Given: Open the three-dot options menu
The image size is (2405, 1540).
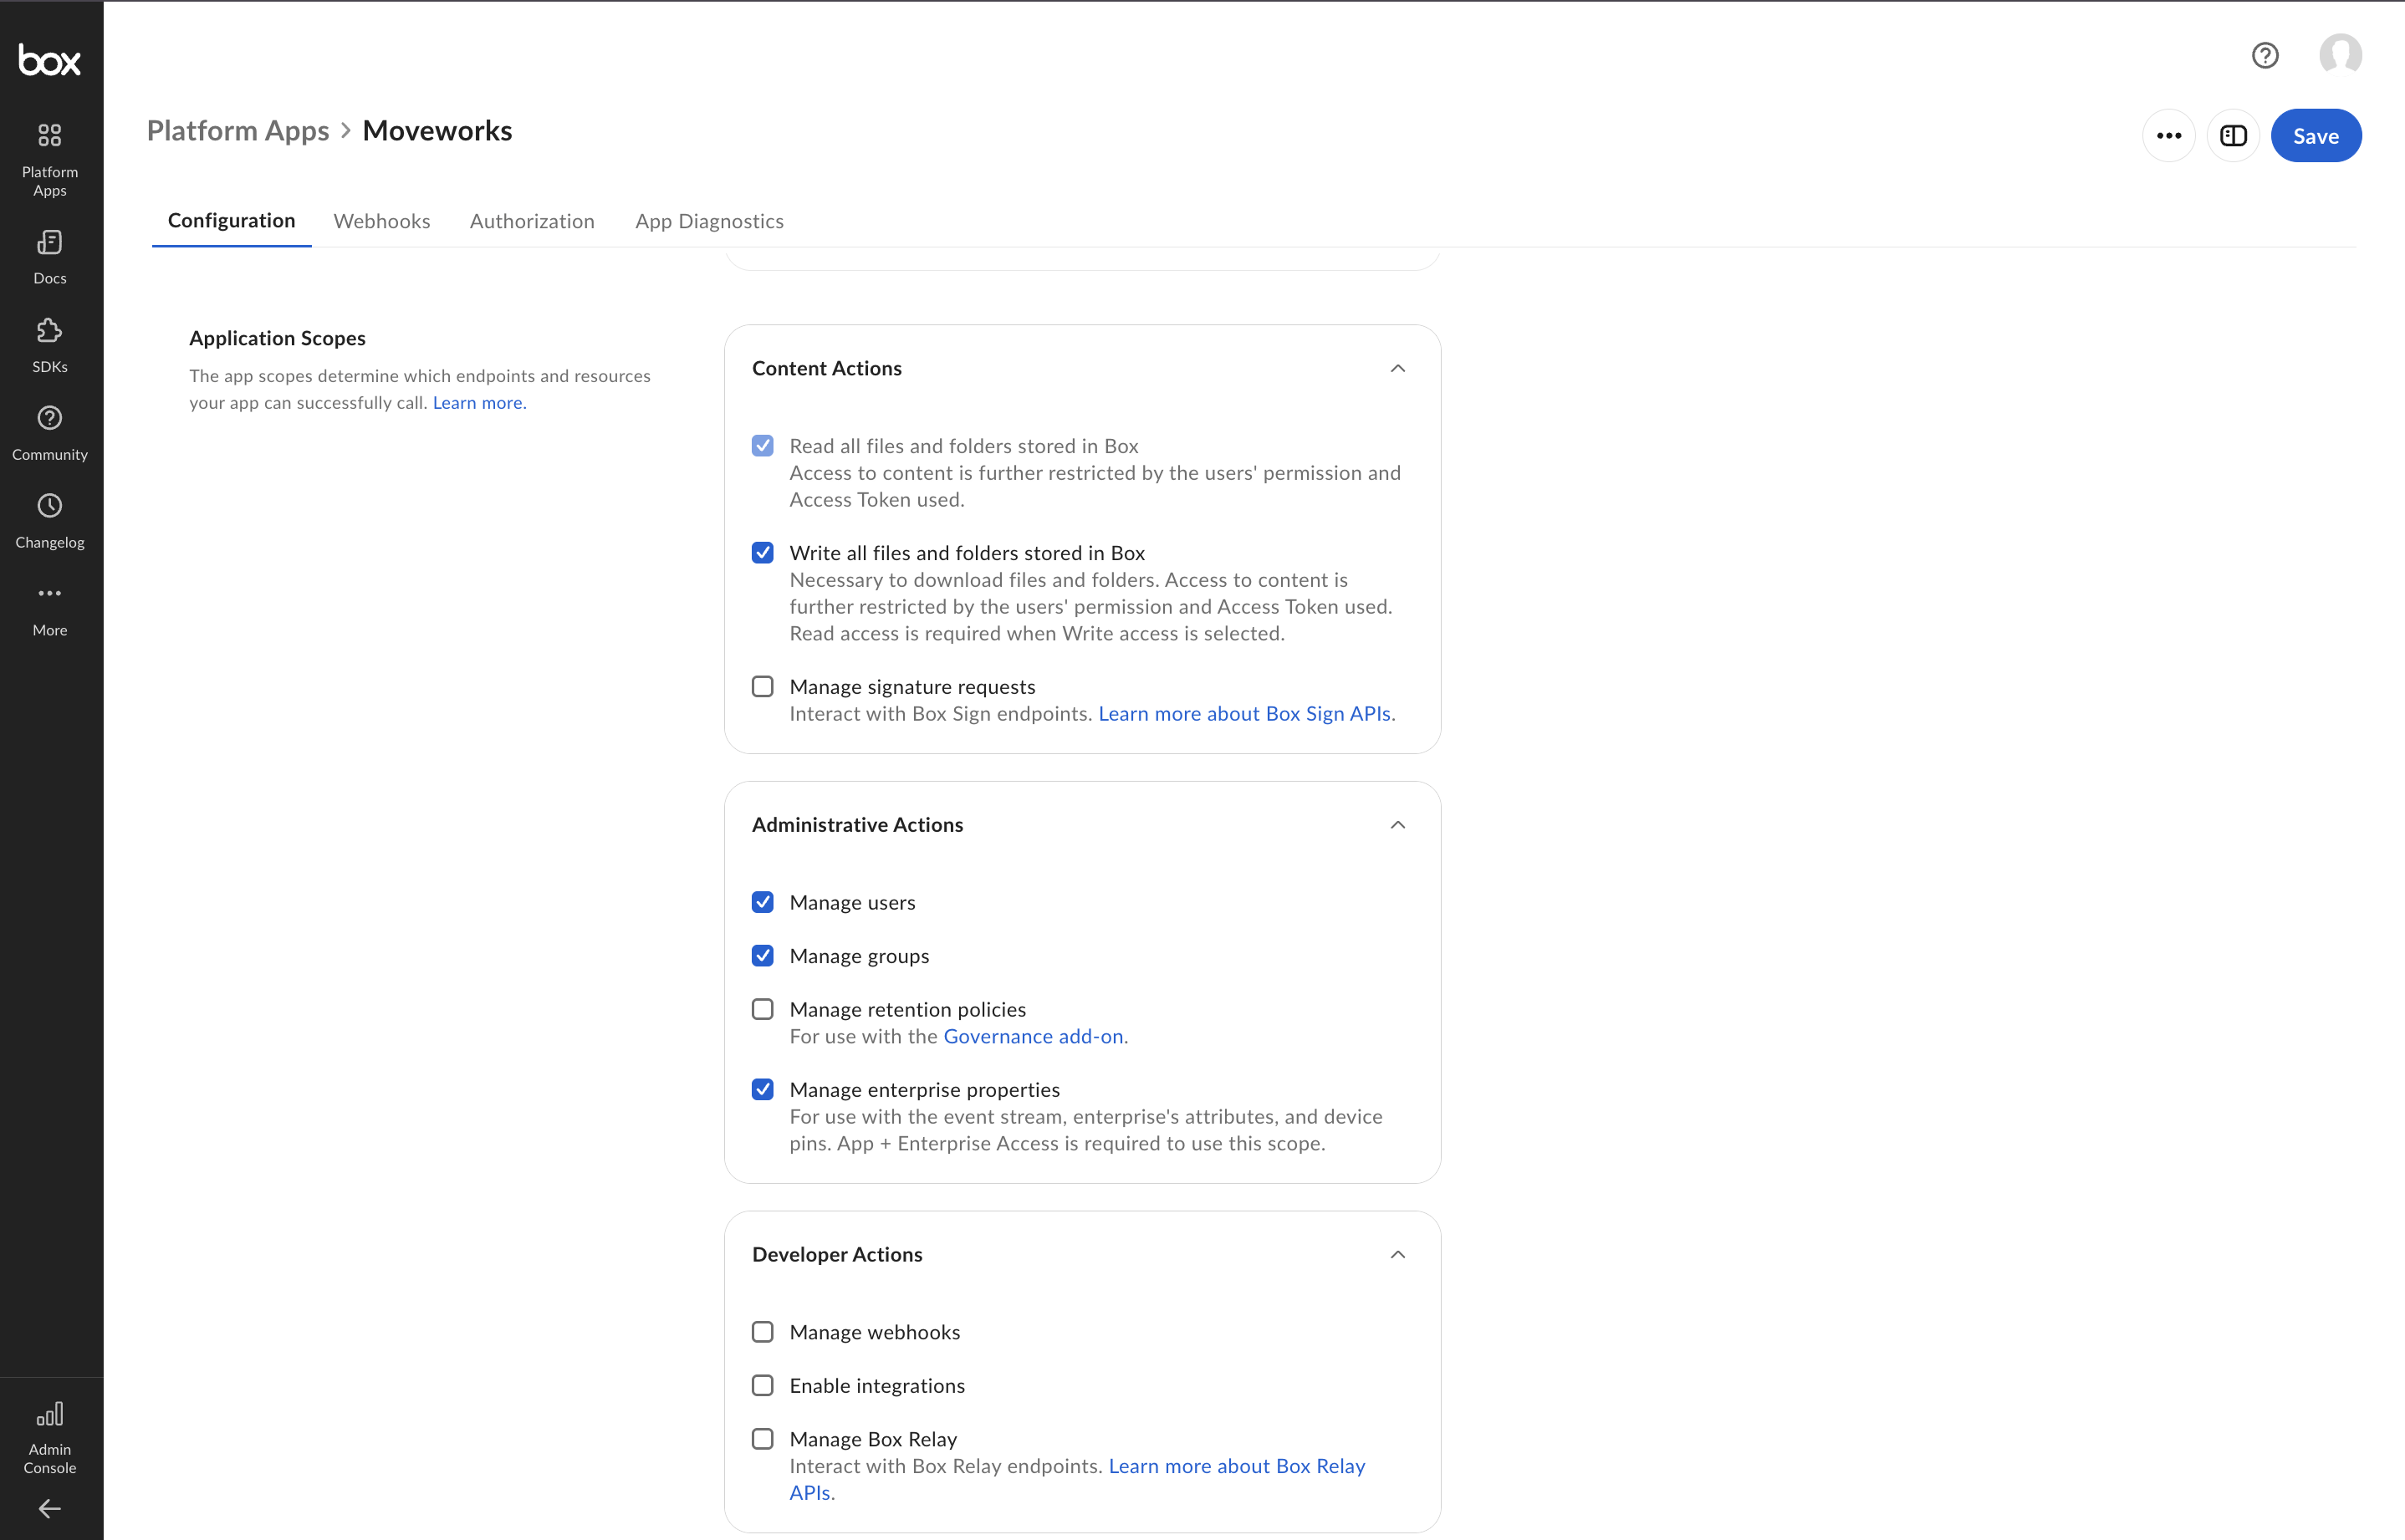Looking at the screenshot, I should point(2169,136).
